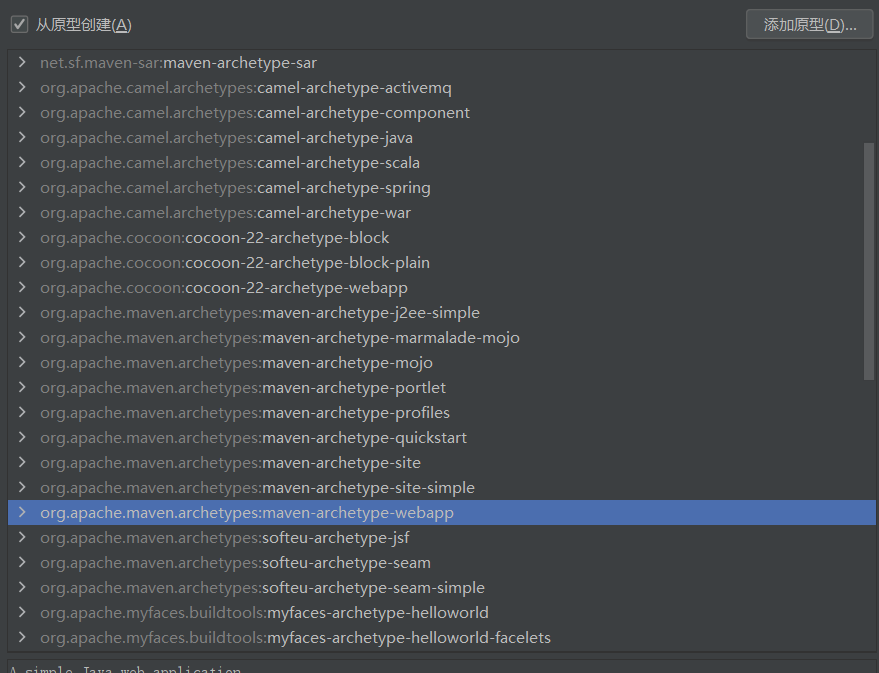Select camel-archetype-scala archetype row

(x=442, y=163)
